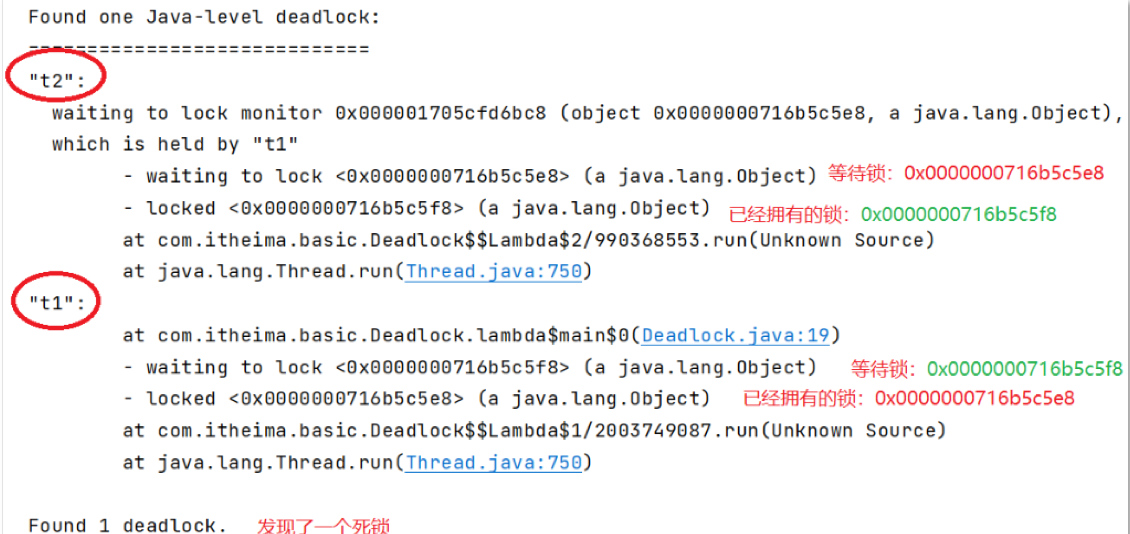Open Thread.java:750 link in t1 stack trace

point(494,462)
